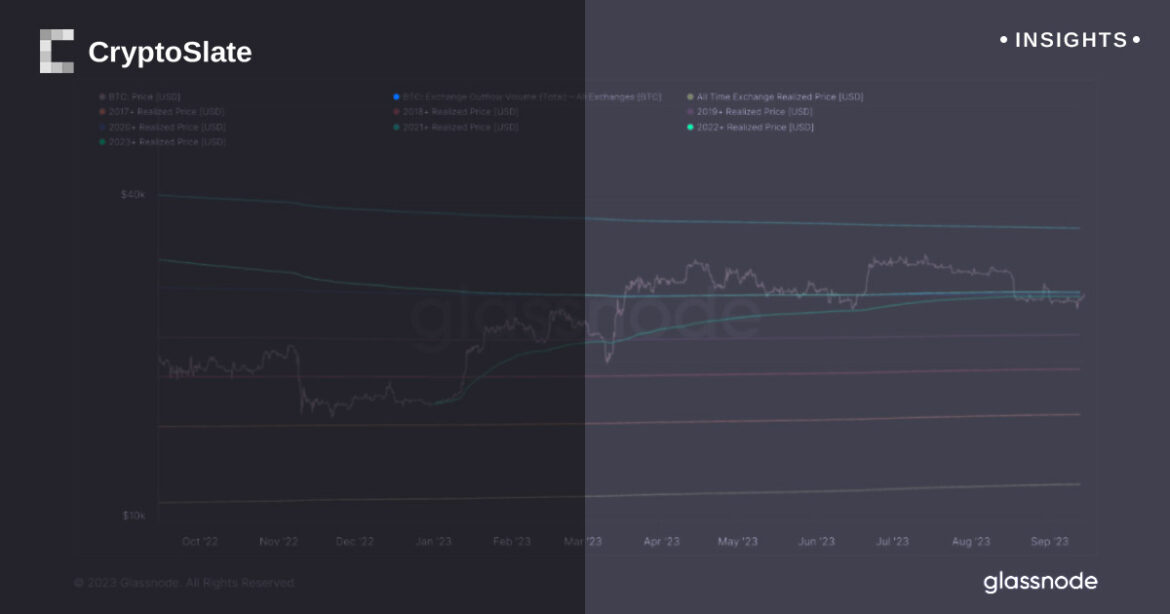Click the $40k y-axis label
This screenshot has width=1170, height=614.
tap(133, 194)
